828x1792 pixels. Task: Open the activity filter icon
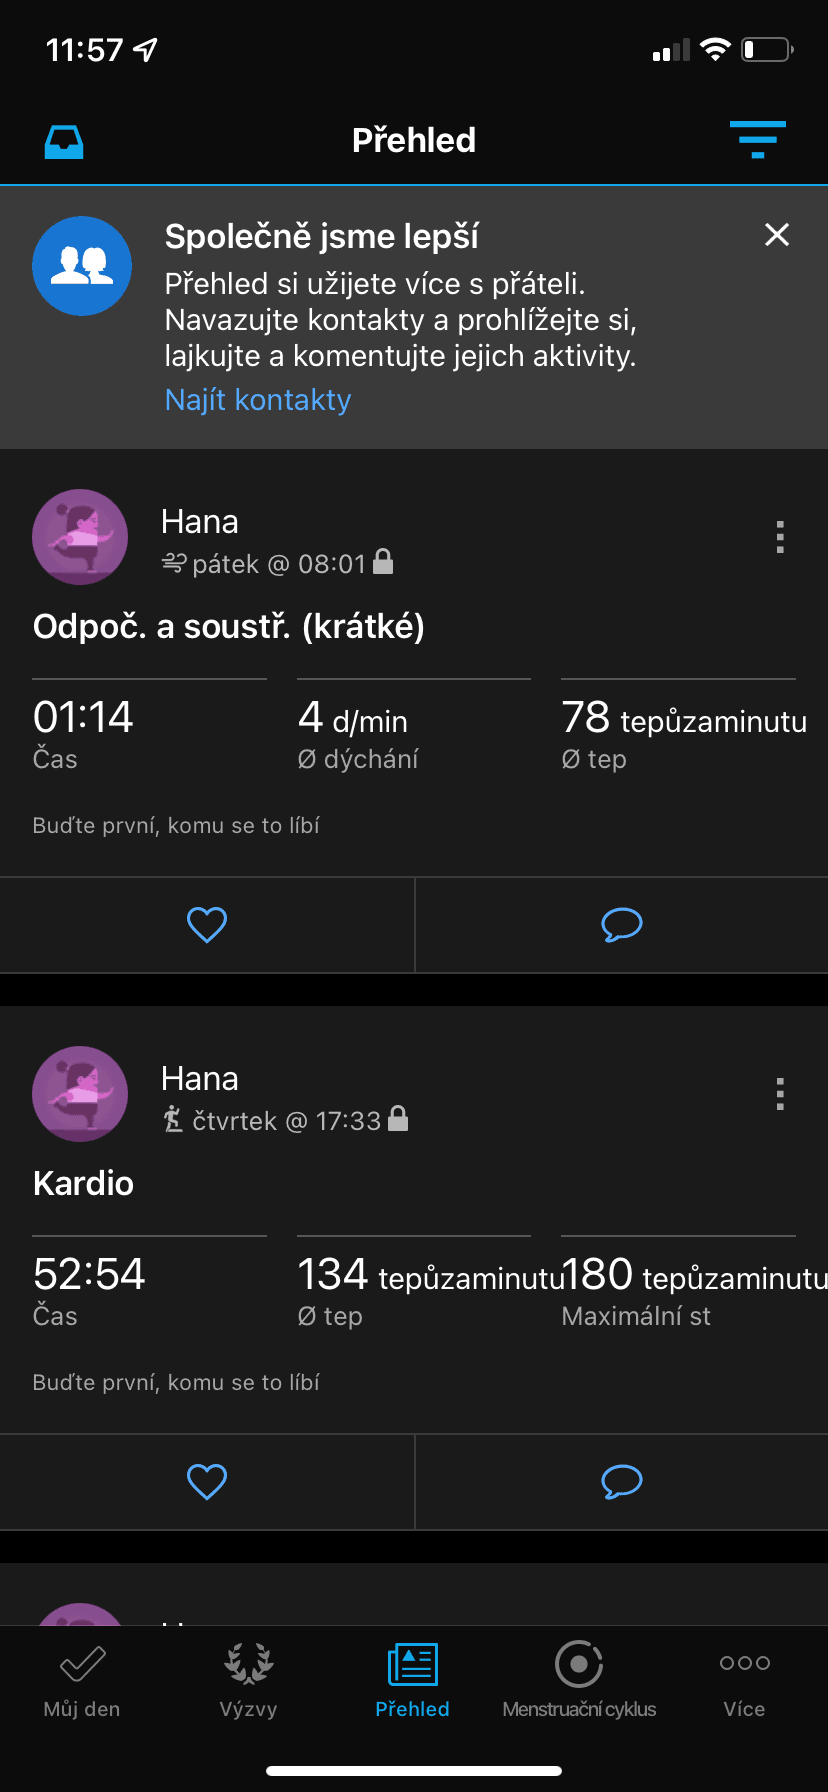(757, 140)
